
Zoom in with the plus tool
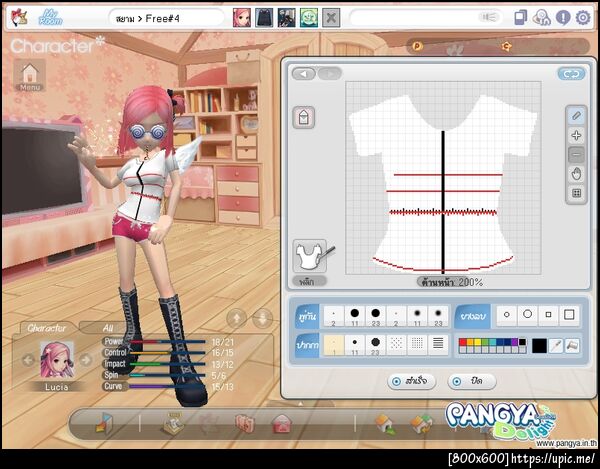coord(576,135)
